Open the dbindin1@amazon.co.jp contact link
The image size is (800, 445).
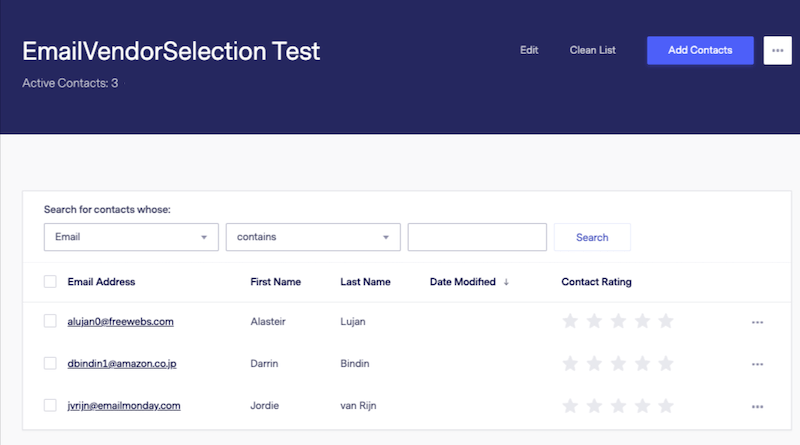tap(122, 363)
